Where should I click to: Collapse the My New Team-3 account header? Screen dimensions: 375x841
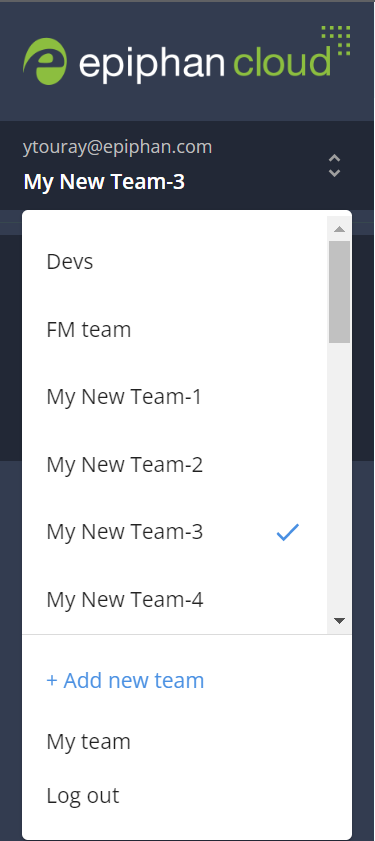[187, 165]
